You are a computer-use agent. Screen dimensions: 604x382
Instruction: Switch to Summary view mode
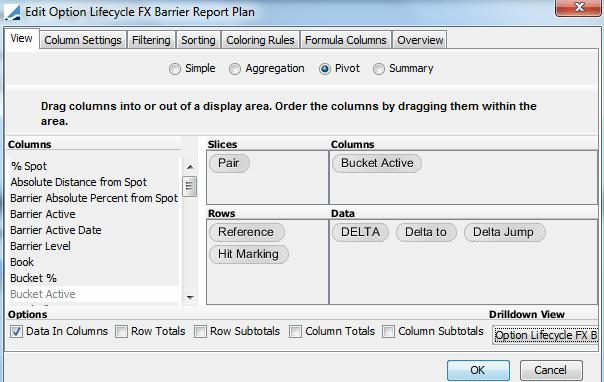point(379,69)
